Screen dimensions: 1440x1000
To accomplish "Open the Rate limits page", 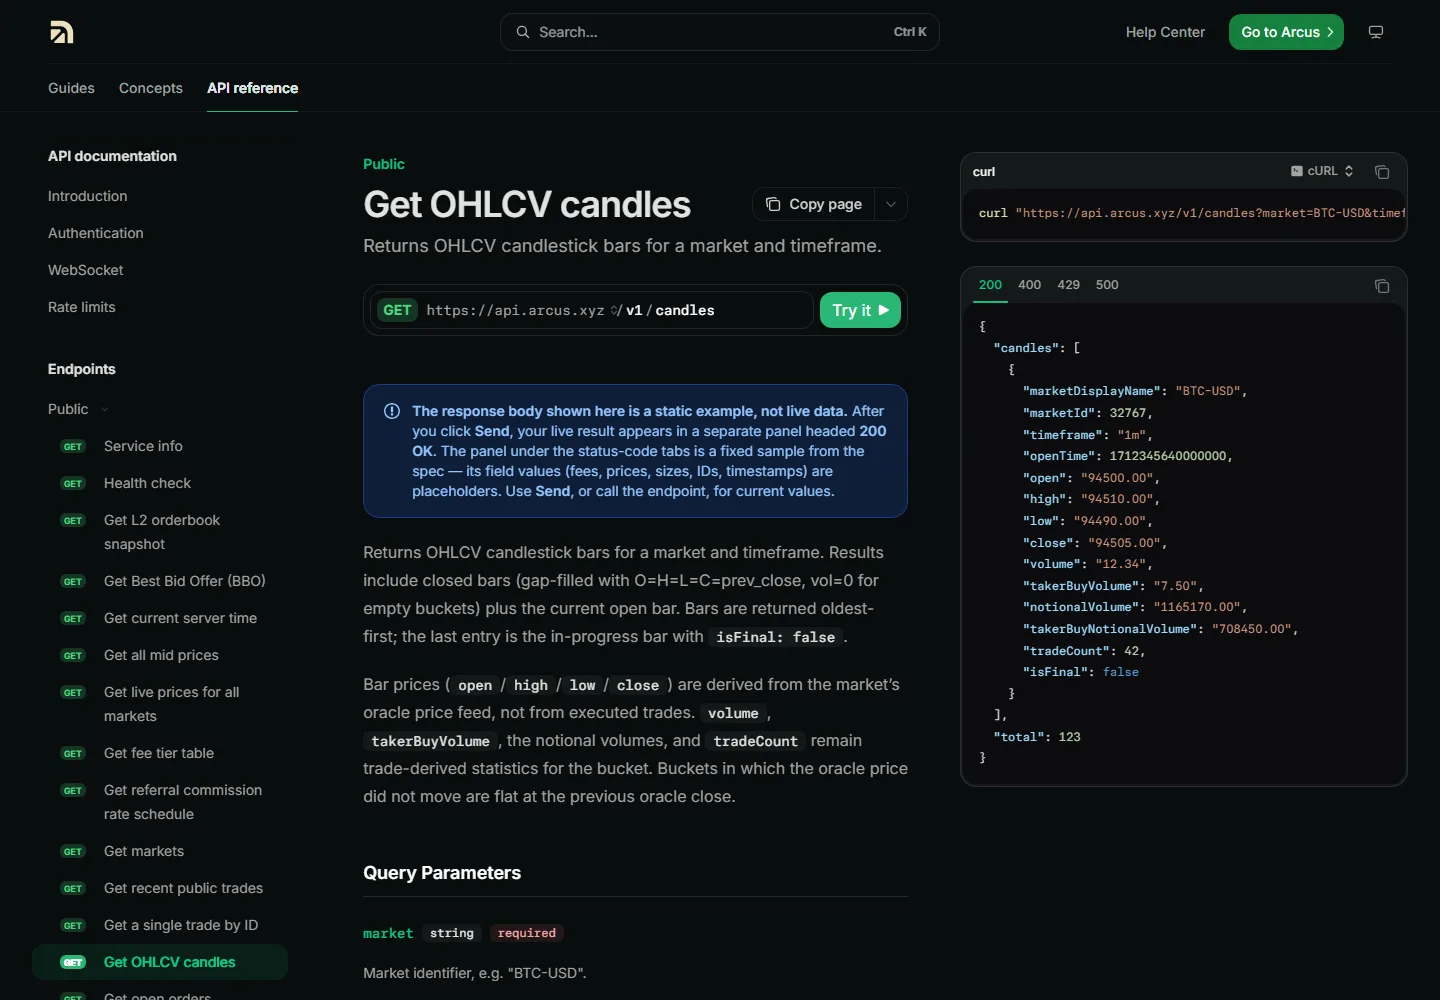I will [82, 307].
